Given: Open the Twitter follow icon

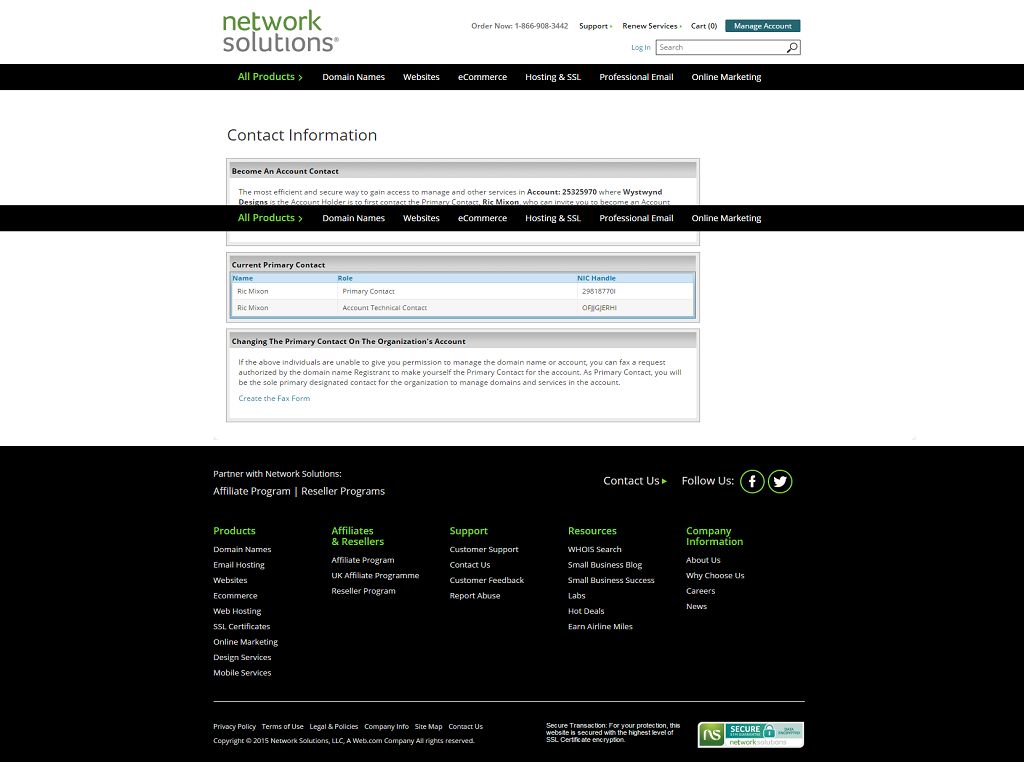Looking at the screenshot, I should point(780,481).
